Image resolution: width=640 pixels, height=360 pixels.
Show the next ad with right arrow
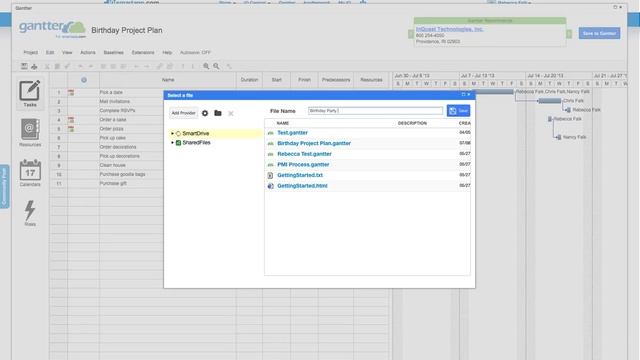[x=569, y=34]
